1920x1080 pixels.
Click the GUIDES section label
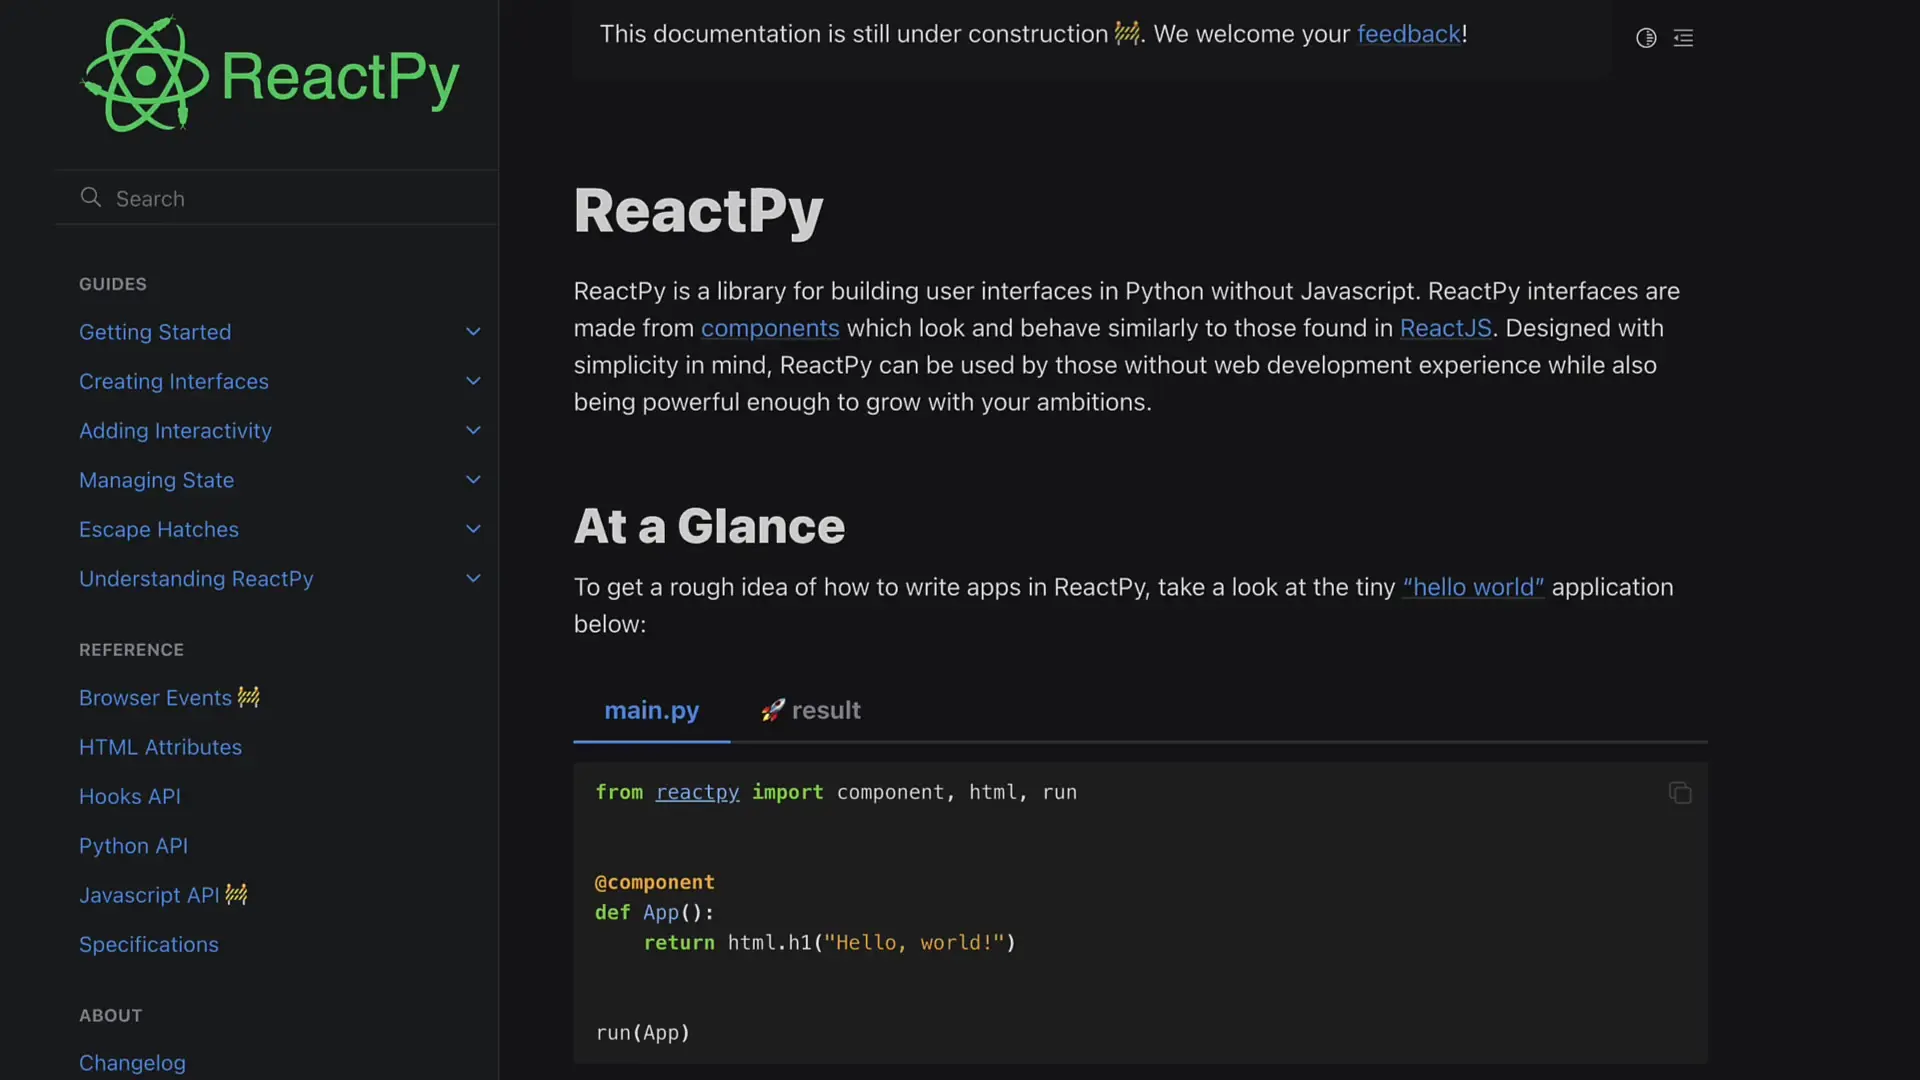[113, 284]
